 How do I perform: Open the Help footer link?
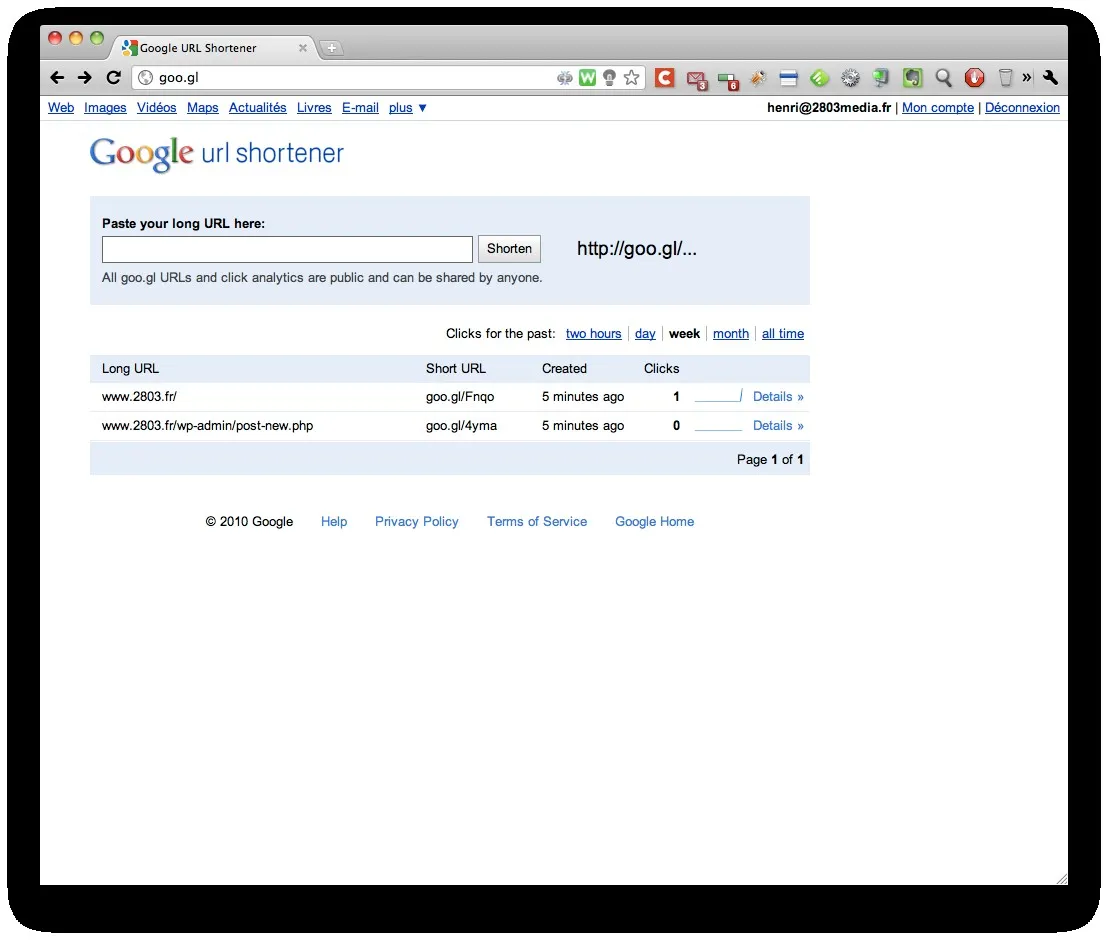click(334, 522)
